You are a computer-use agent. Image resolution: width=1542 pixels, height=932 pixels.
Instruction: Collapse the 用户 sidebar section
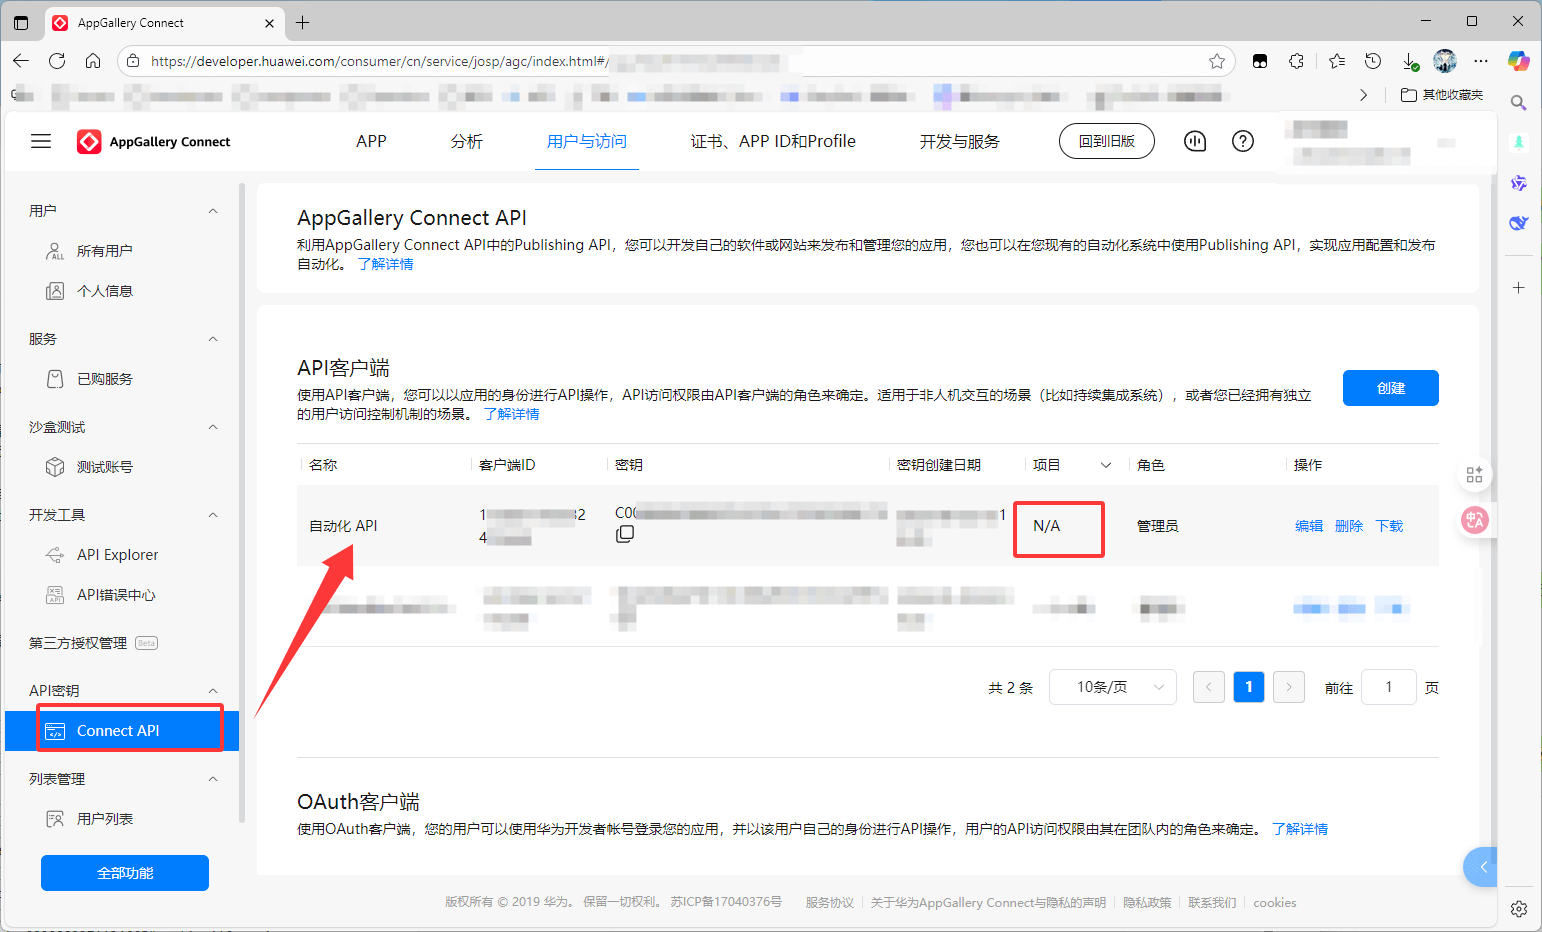coord(213,211)
